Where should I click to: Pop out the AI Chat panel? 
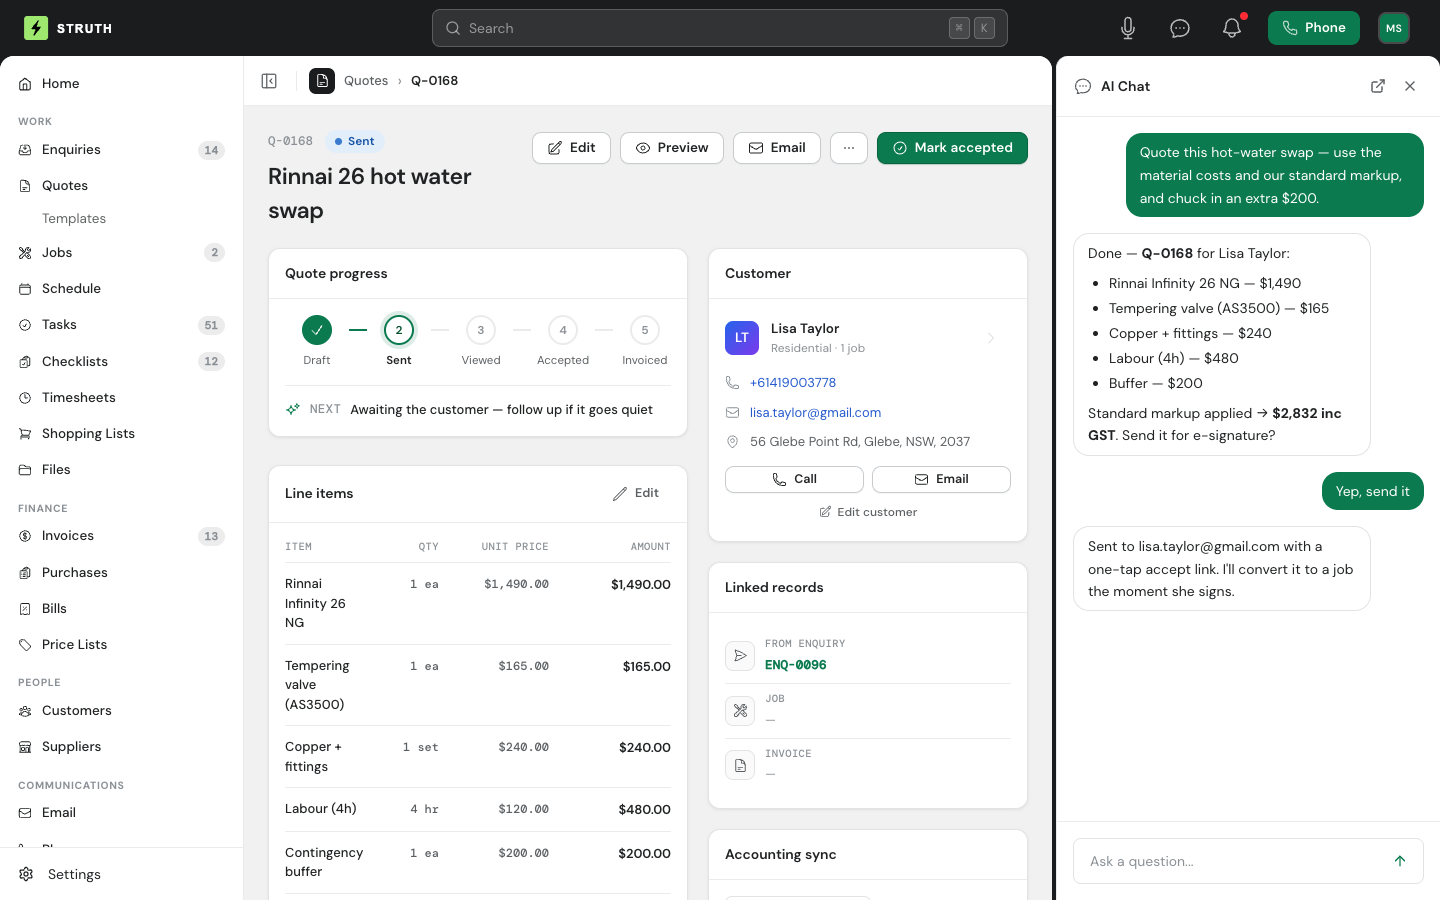click(1378, 86)
